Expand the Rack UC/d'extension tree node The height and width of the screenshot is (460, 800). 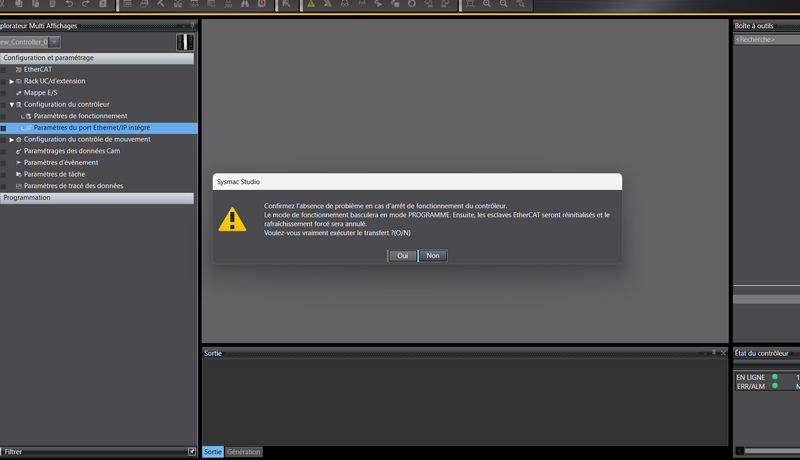coord(12,81)
